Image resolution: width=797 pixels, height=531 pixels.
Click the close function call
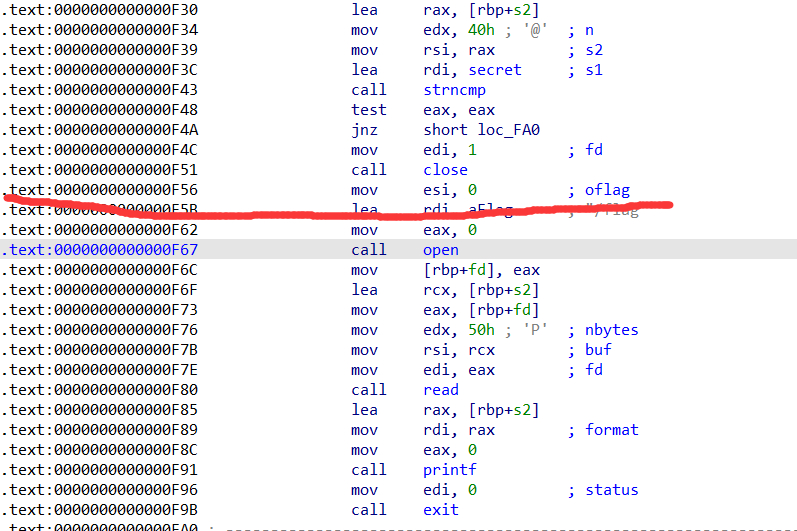coord(445,170)
